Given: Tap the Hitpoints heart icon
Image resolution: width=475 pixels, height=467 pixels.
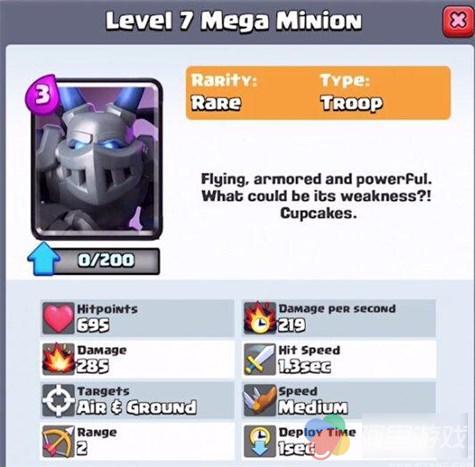Looking at the screenshot, I should (x=58, y=318).
